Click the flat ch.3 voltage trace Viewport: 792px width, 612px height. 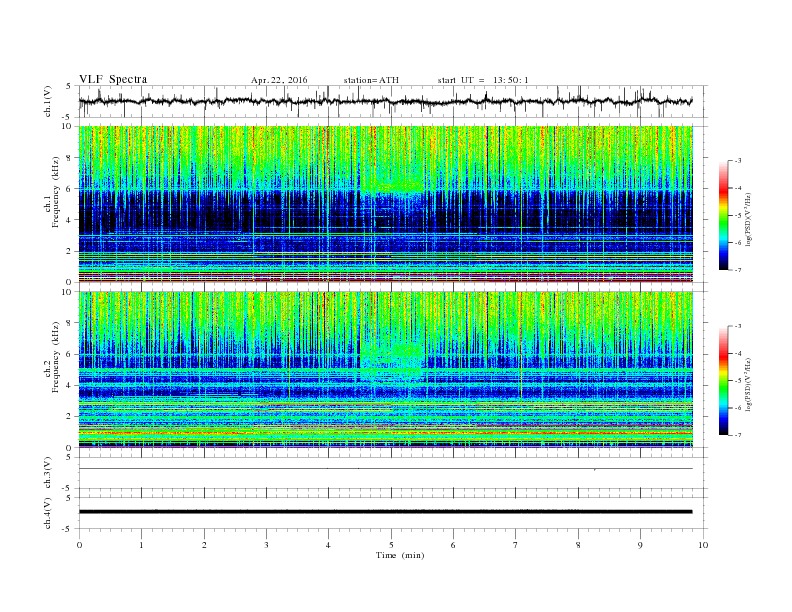coord(385,469)
